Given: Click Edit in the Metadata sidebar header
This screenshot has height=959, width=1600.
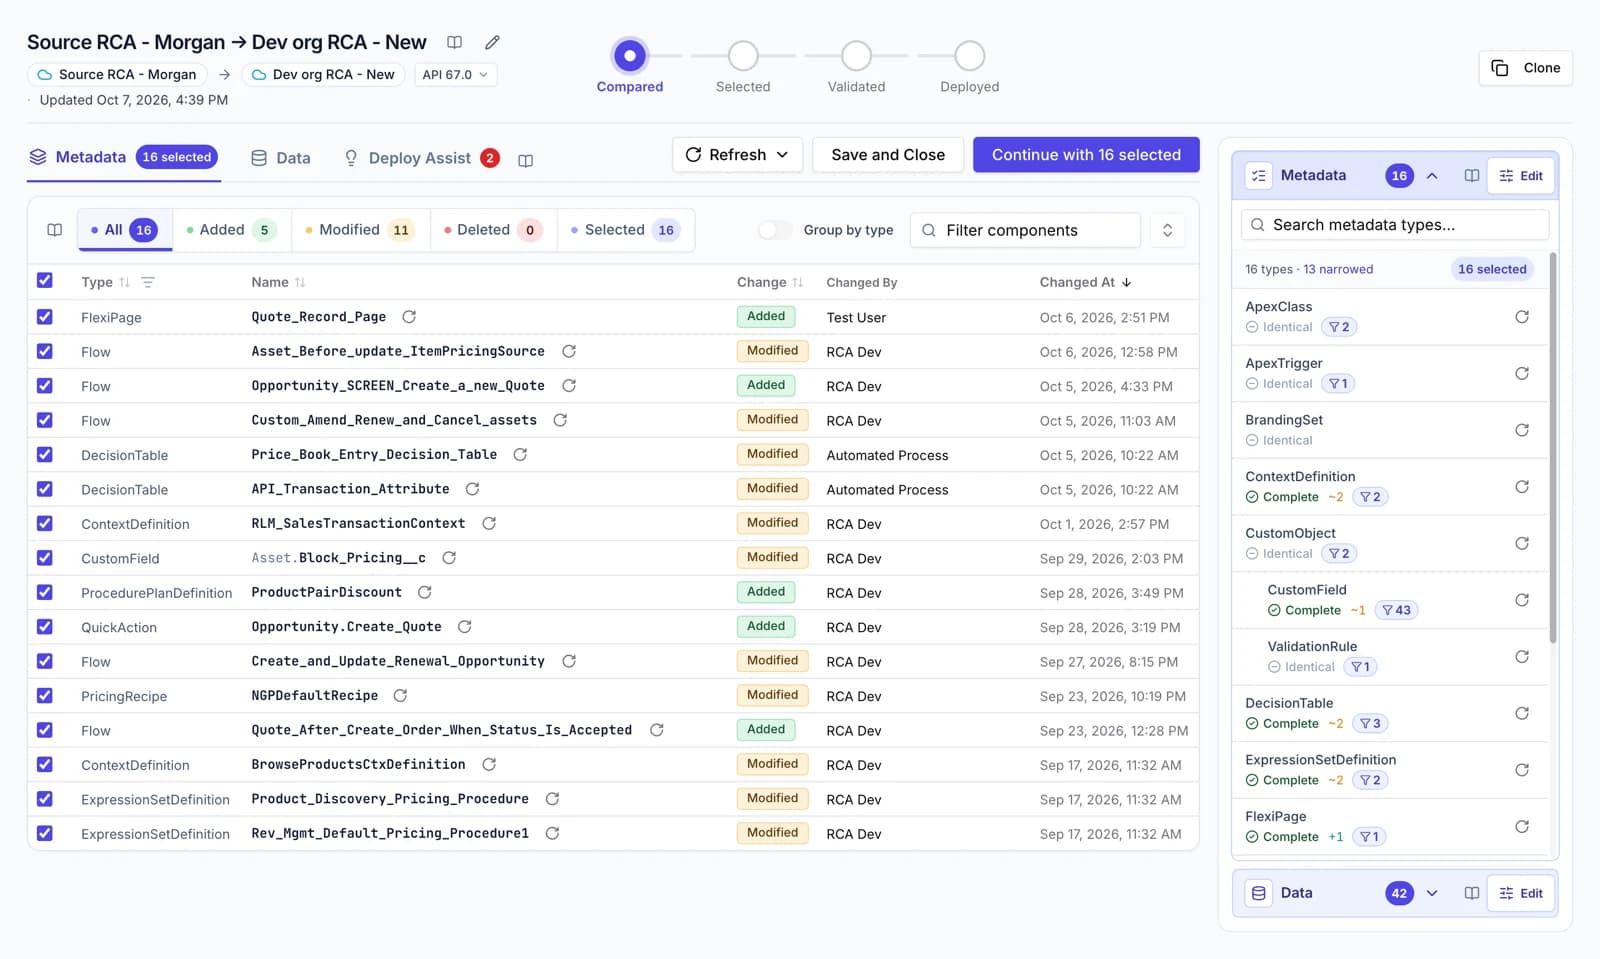Looking at the screenshot, I should pos(1521,176).
